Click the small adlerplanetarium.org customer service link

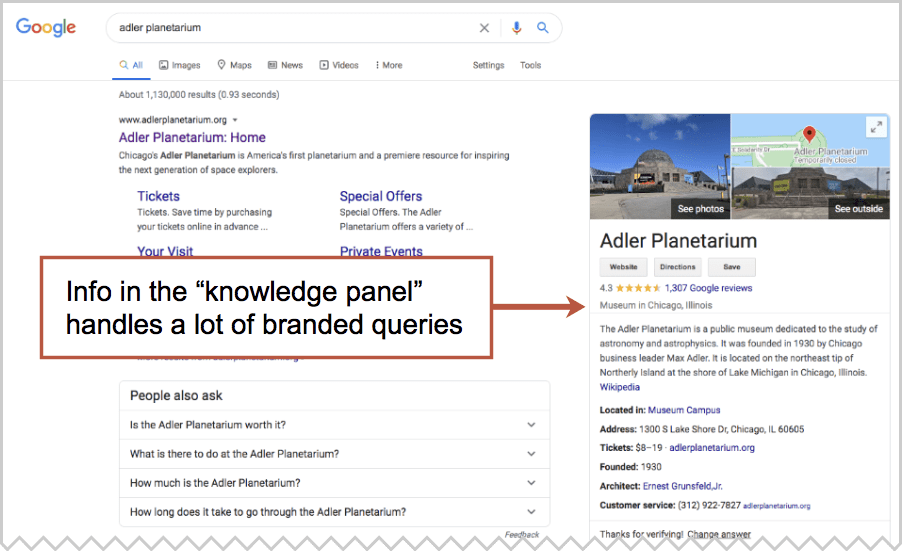[777, 506]
